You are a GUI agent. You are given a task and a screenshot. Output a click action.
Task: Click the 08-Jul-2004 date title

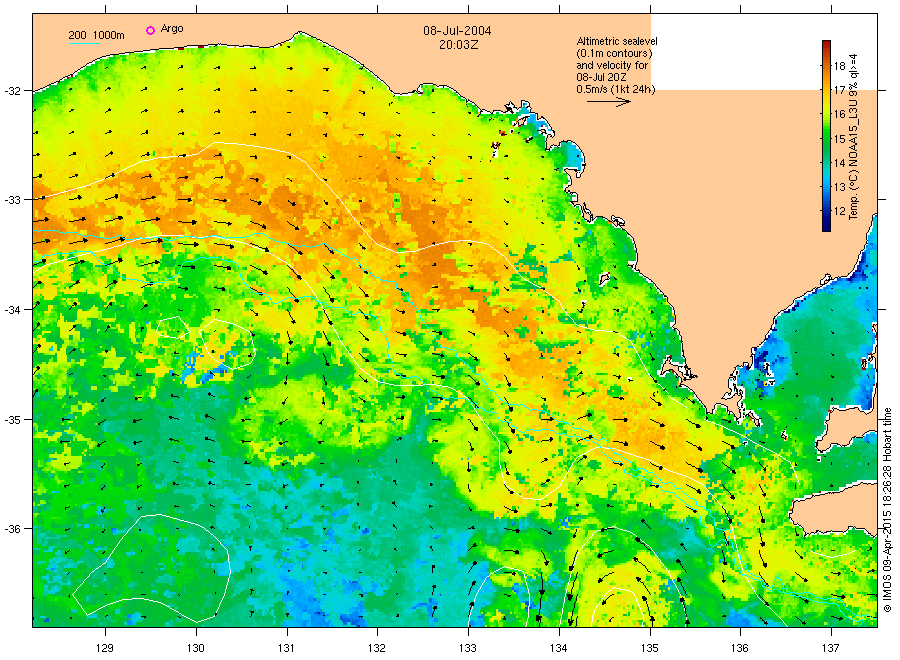pyautogui.click(x=457, y=31)
